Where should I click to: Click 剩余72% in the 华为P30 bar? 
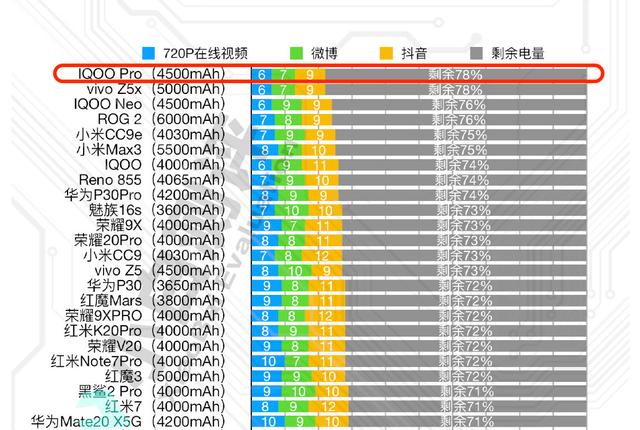tap(466, 286)
